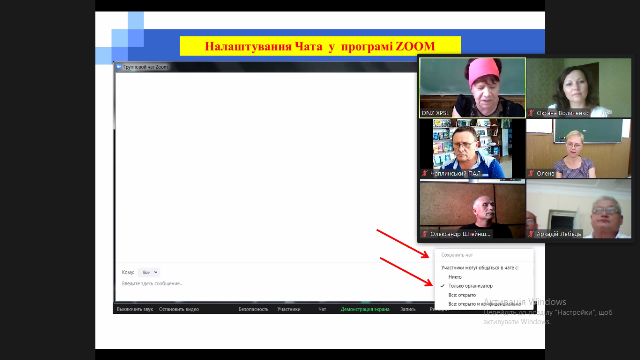Open the Участники participants panel
The height and width of the screenshot is (360, 640).
289,309
